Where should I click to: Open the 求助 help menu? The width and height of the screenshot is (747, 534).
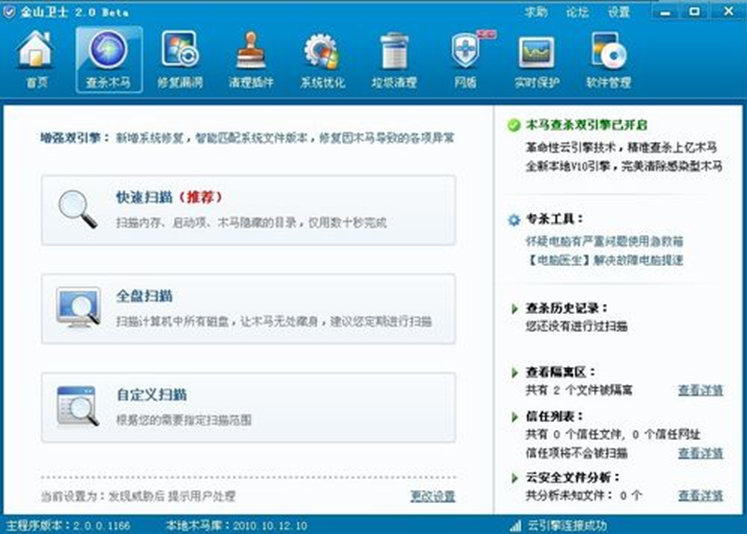point(535,12)
